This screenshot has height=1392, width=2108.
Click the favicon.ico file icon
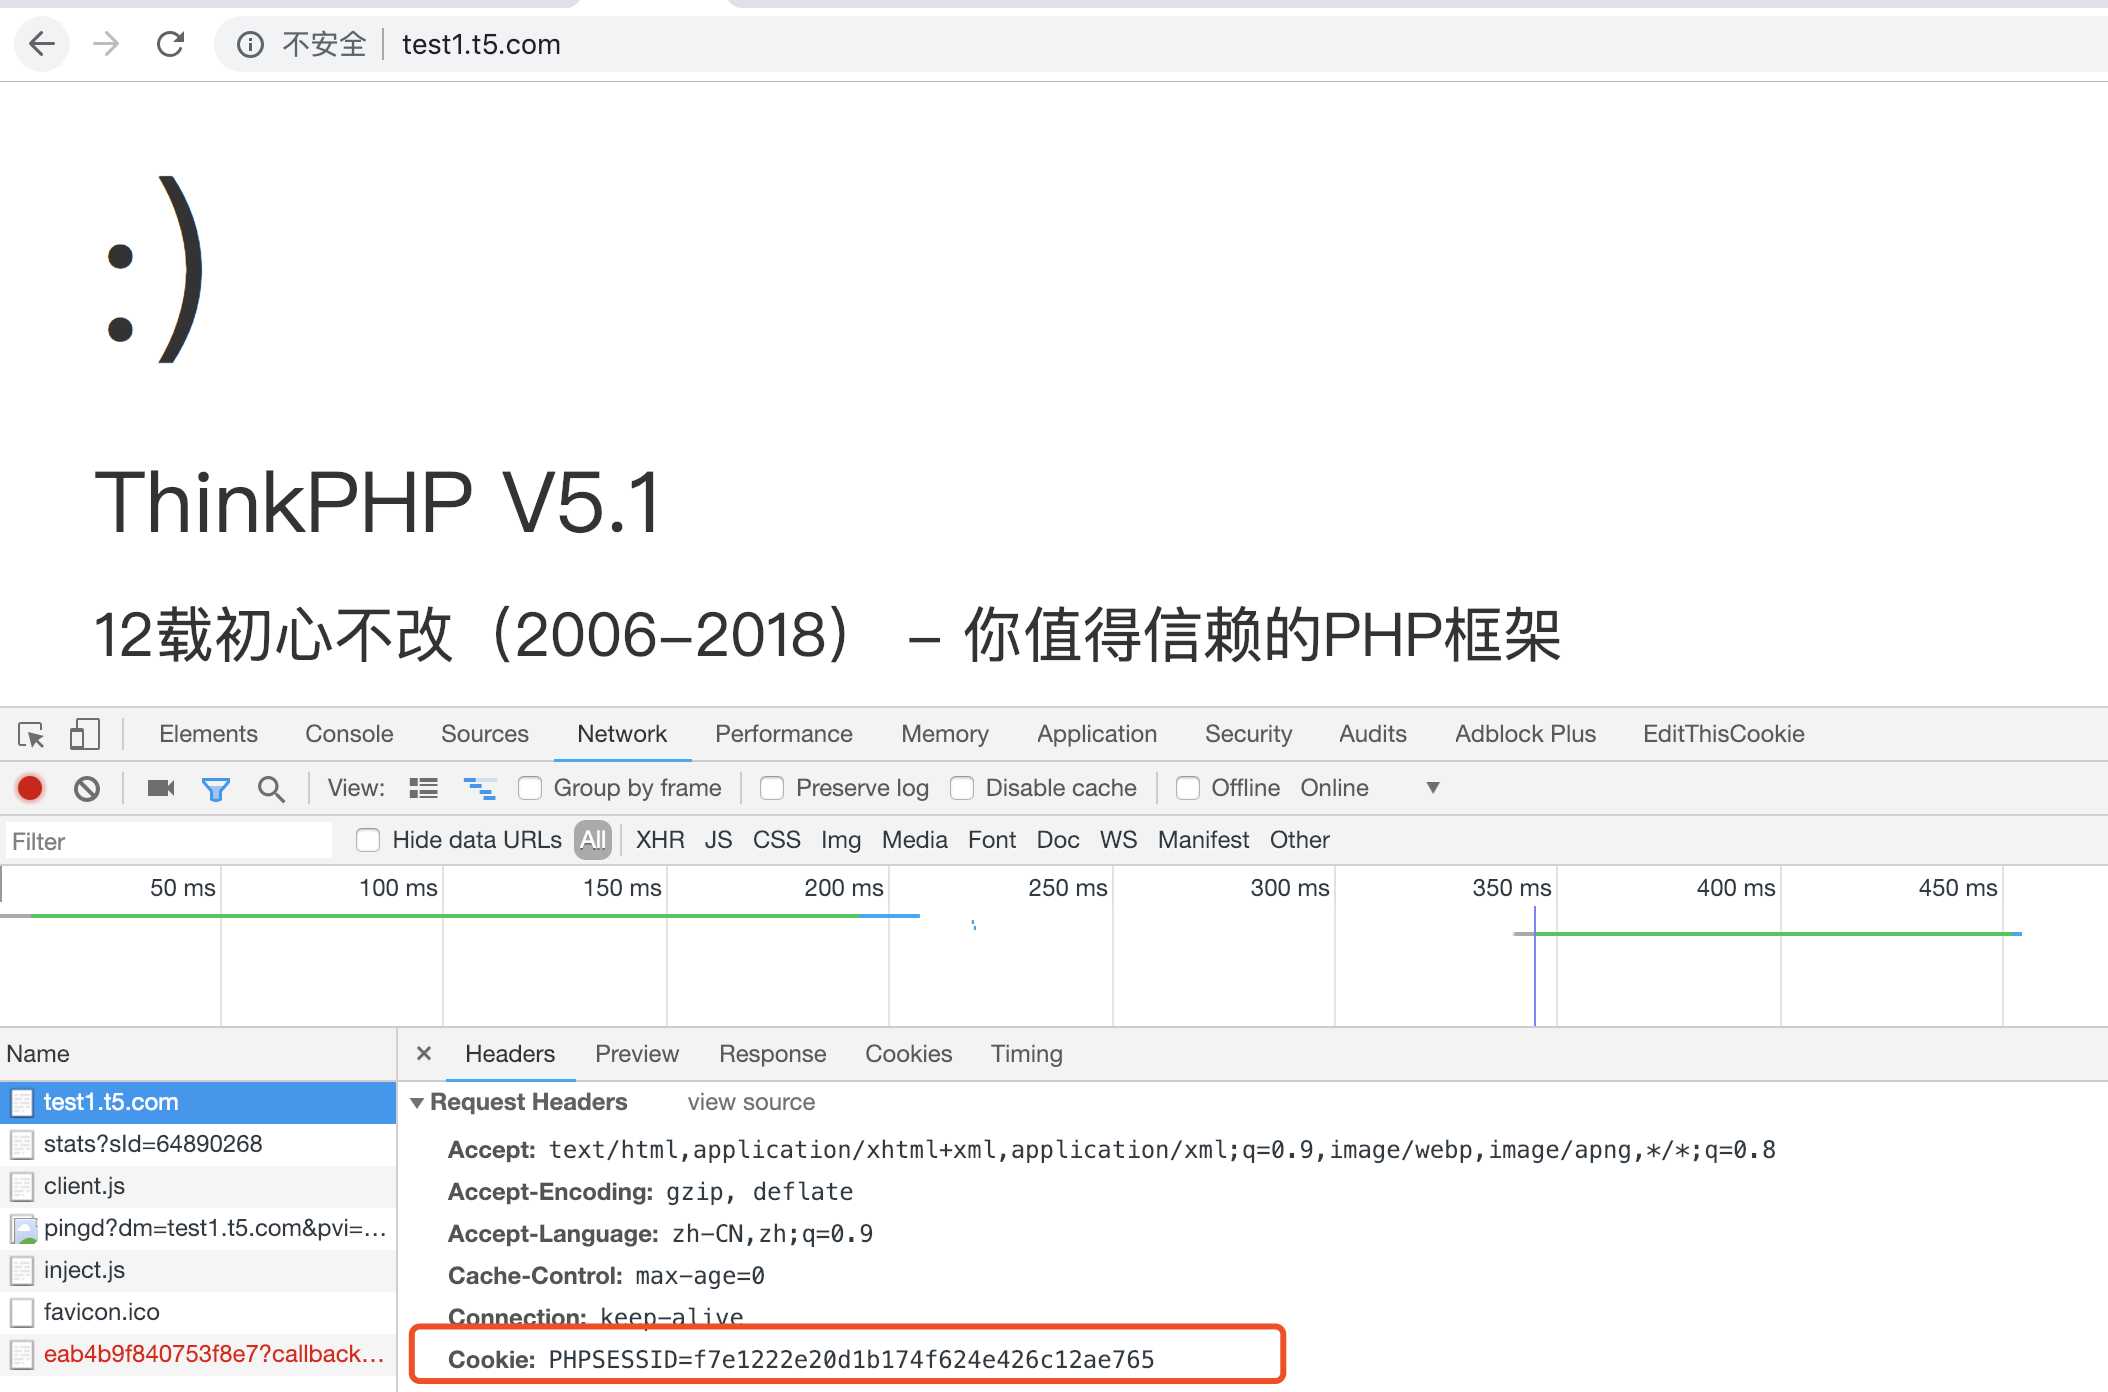click(22, 1313)
